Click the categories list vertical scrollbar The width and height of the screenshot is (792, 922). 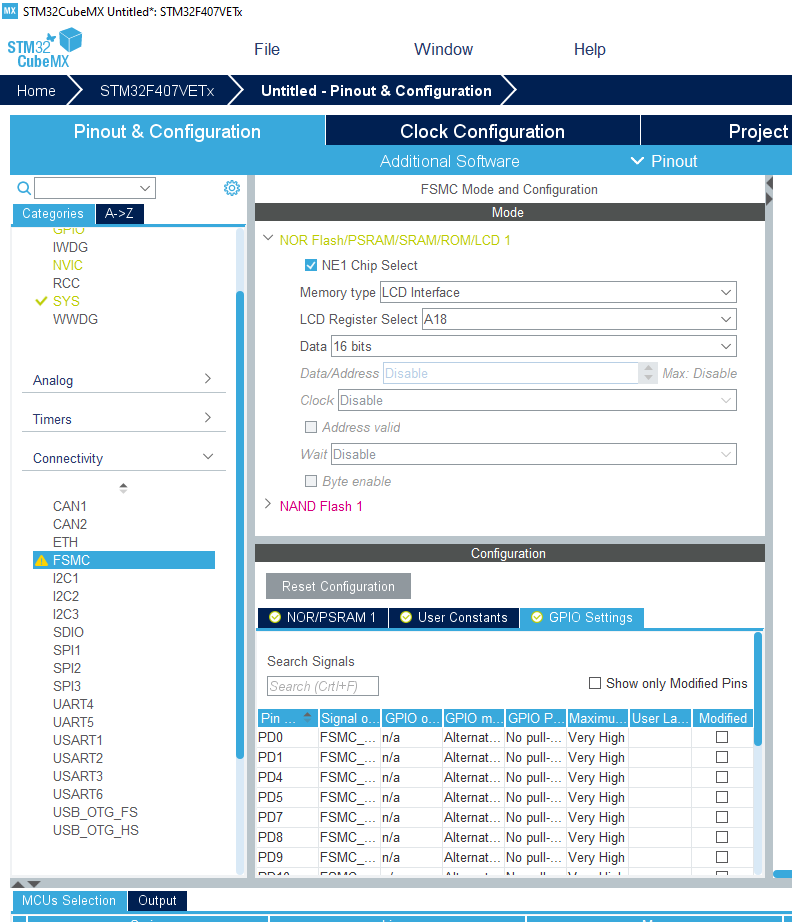(x=239, y=523)
